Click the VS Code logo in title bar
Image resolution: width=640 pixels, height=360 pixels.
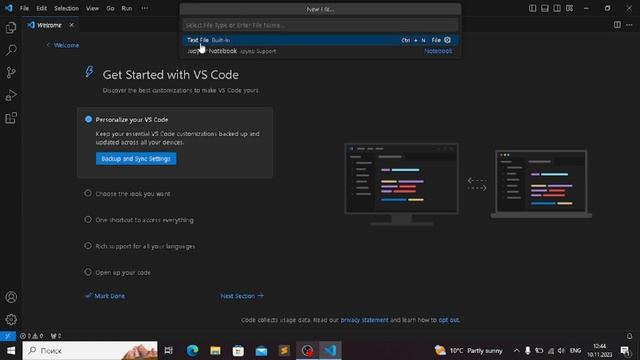click(9, 8)
